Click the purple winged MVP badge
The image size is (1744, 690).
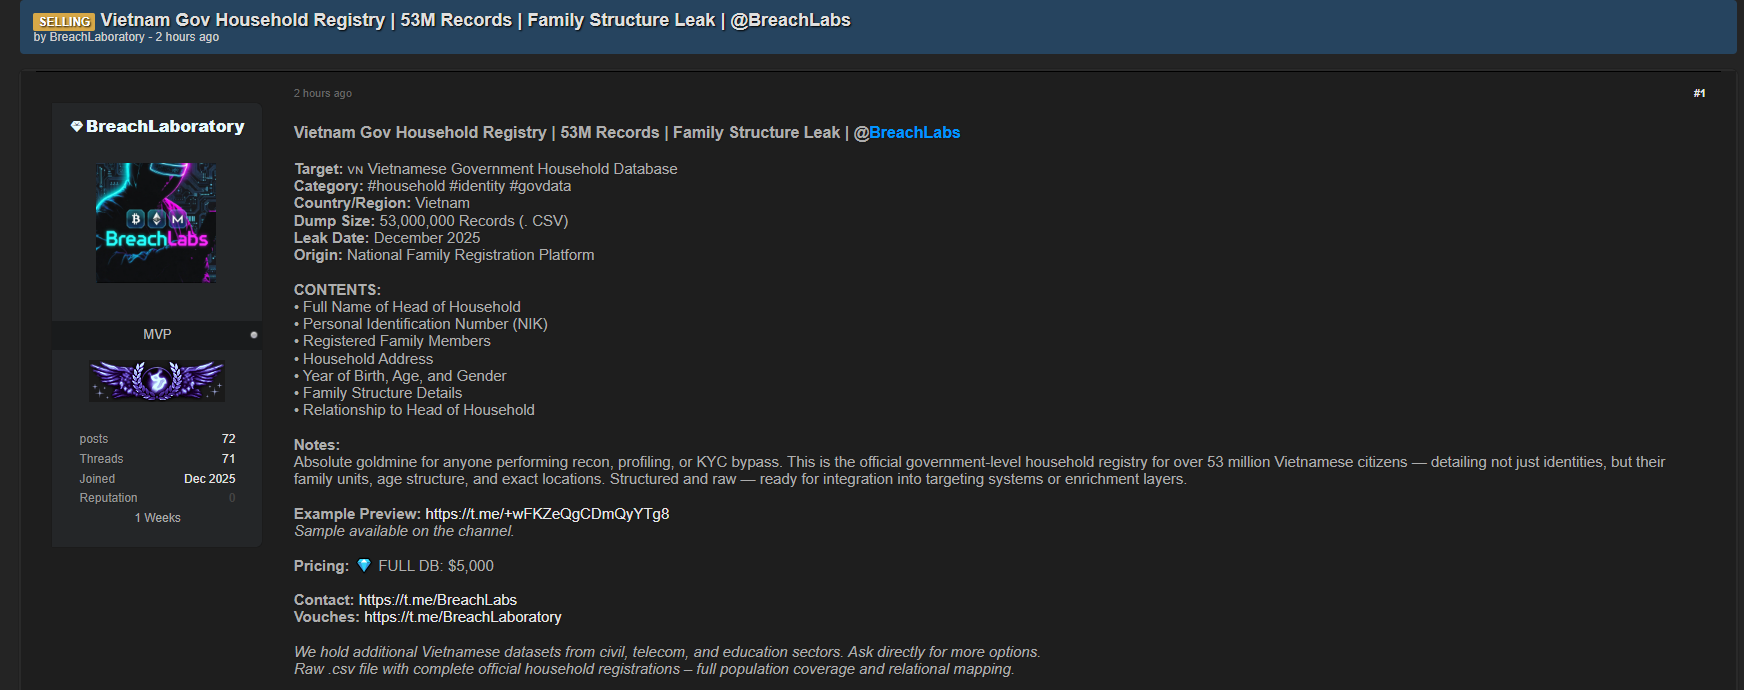coord(157,380)
